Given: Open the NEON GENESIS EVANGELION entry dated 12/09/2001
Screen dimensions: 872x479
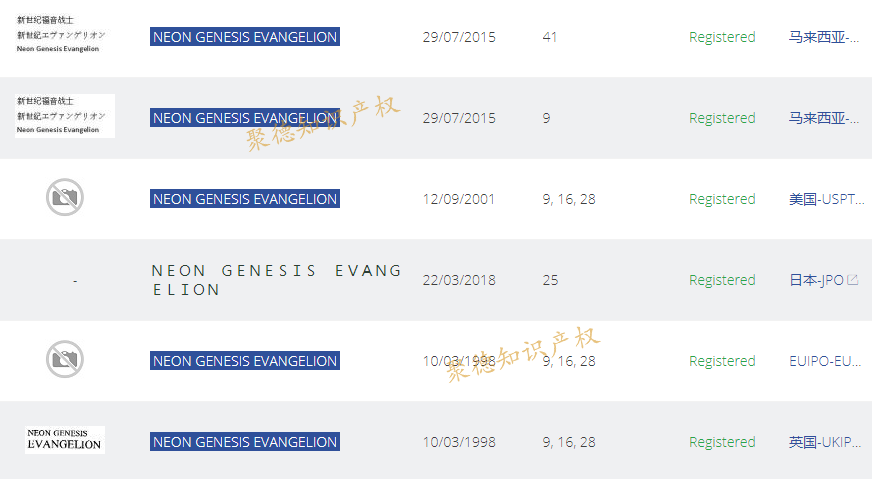Looking at the screenshot, I should (x=244, y=199).
